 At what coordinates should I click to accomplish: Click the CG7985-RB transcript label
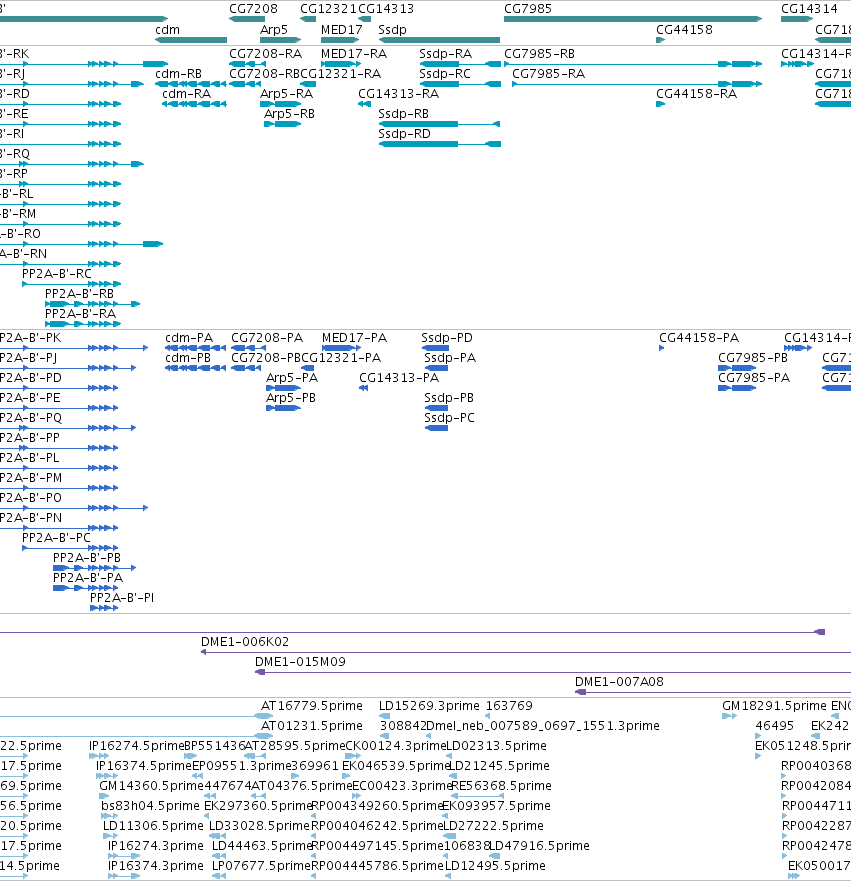pyautogui.click(x=539, y=54)
